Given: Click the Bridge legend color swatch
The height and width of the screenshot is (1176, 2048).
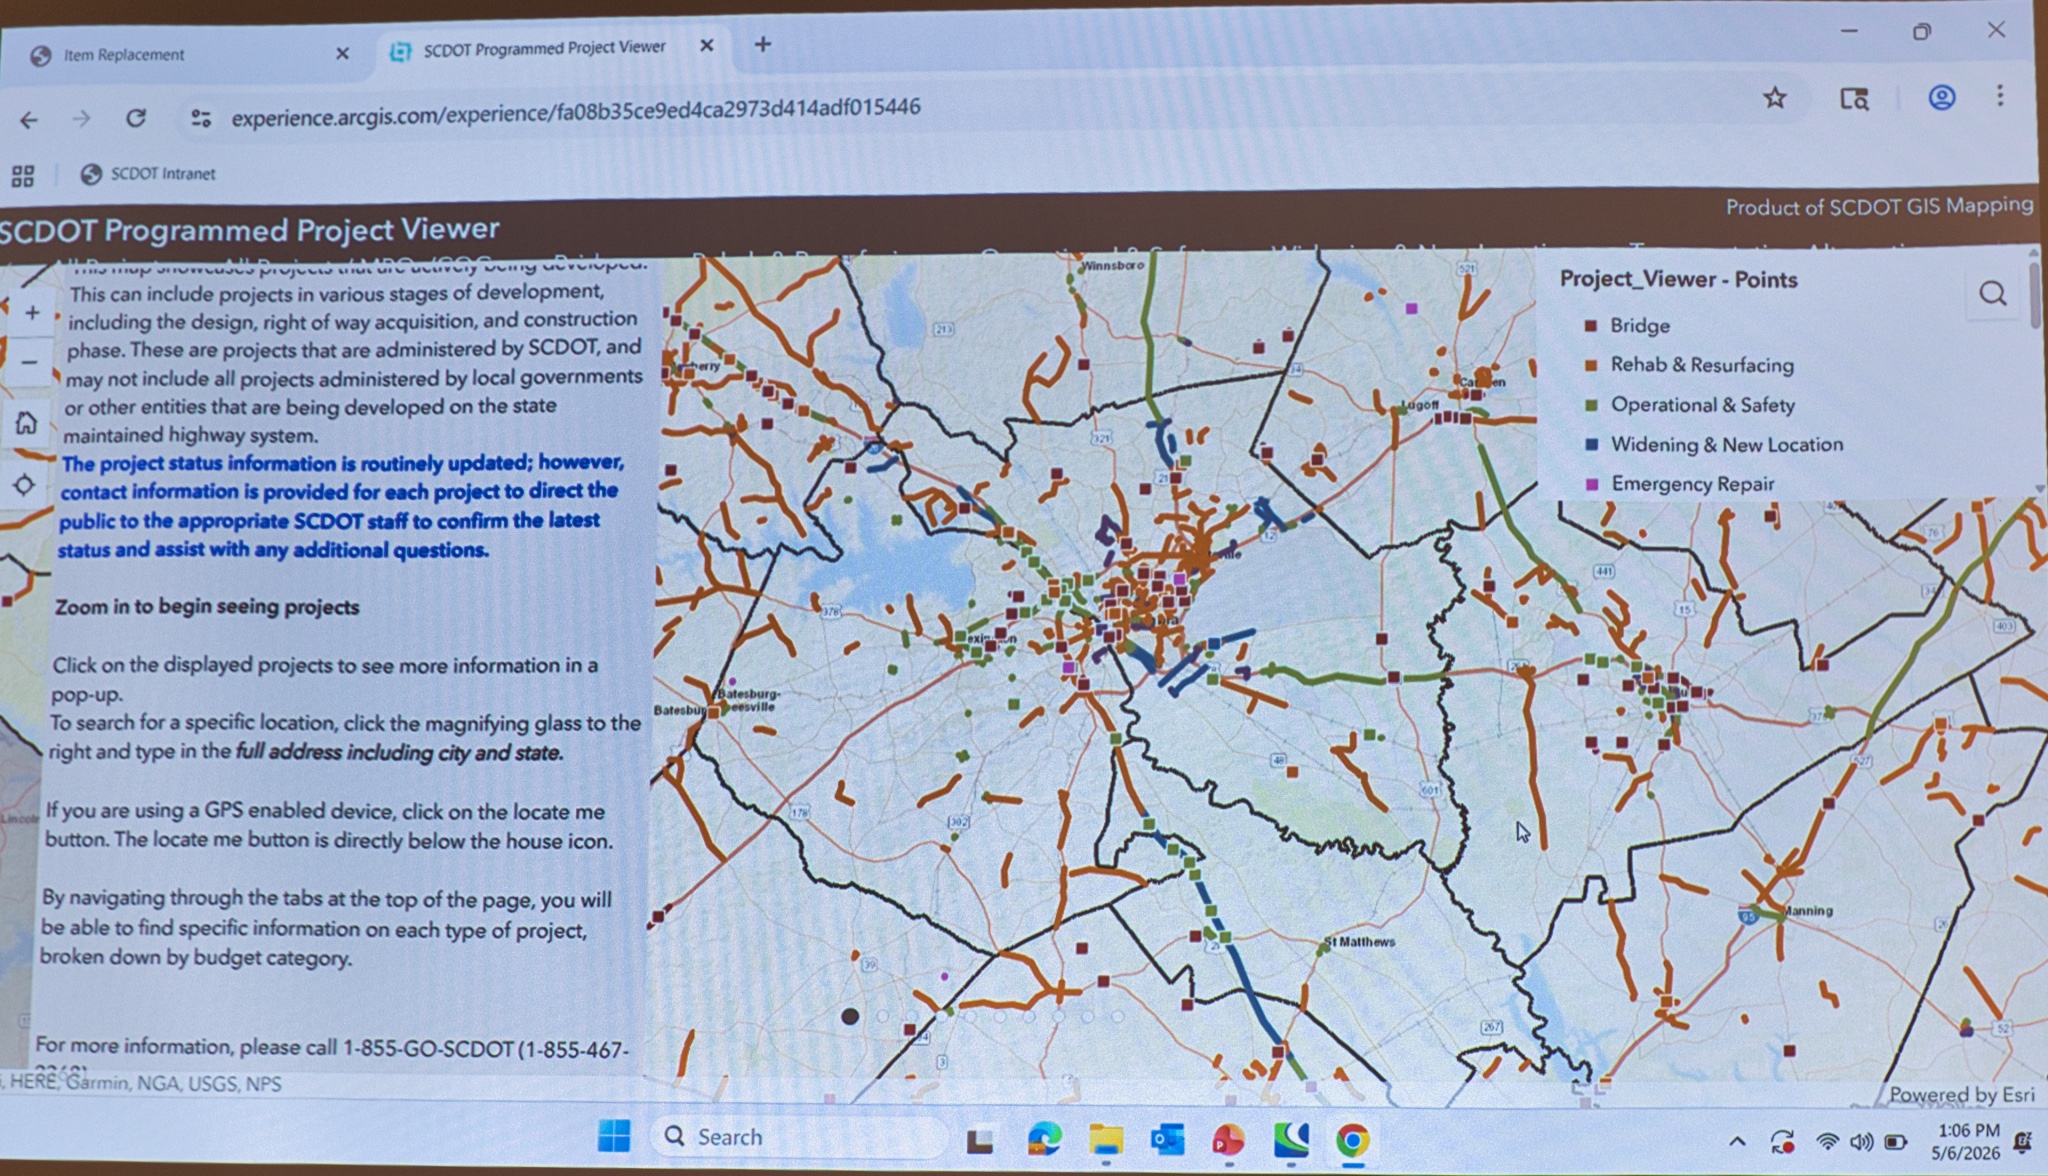Looking at the screenshot, I should [x=1590, y=326].
